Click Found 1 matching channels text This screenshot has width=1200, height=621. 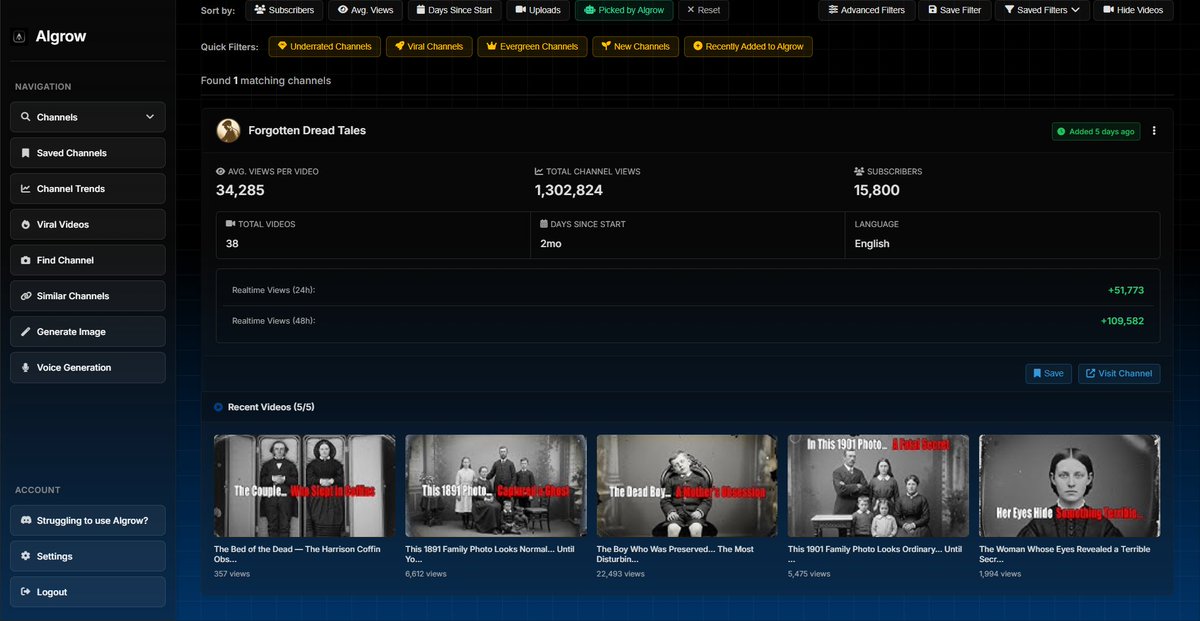coord(266,80)
